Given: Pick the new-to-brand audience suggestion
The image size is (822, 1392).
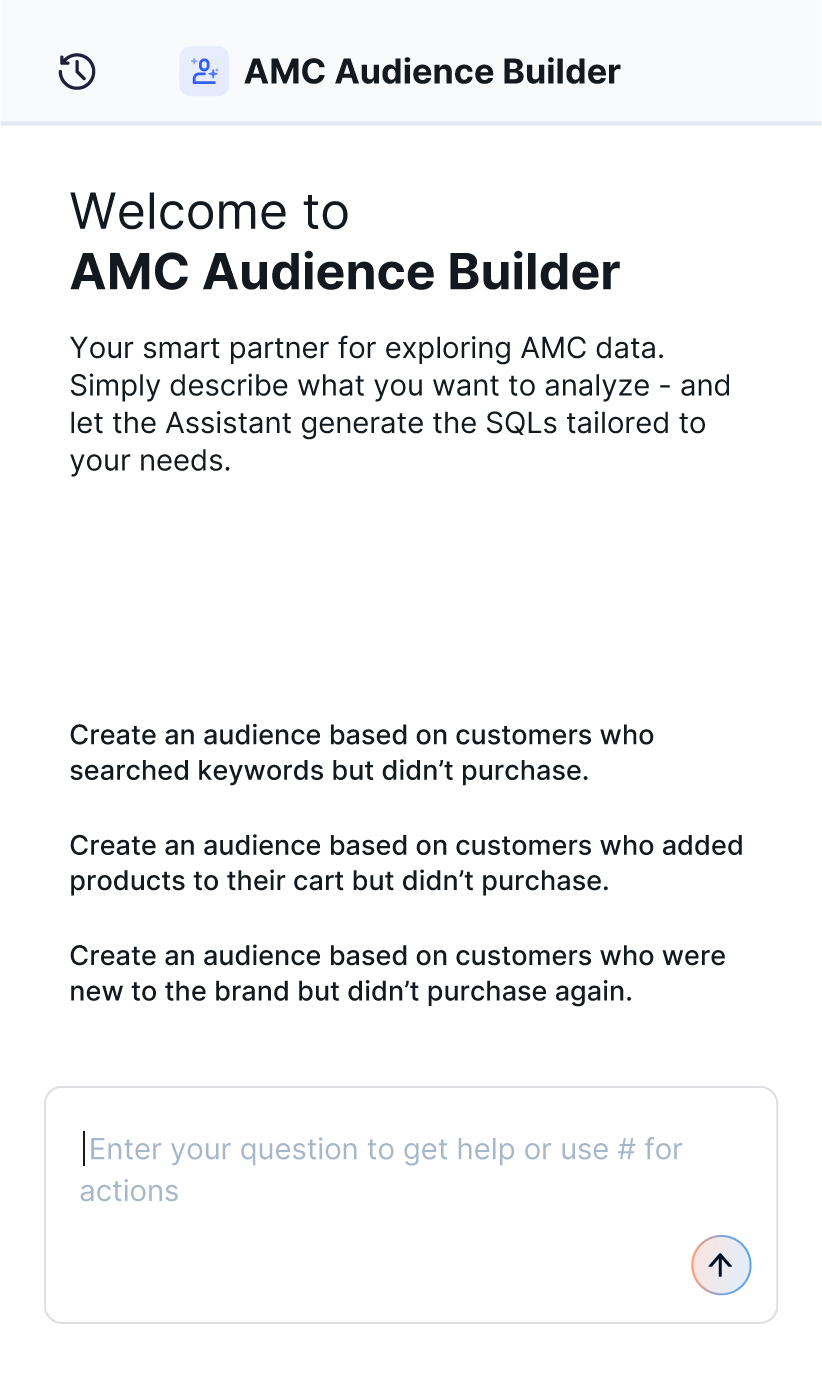Looking at the screenshot, I should pos(397,973).
